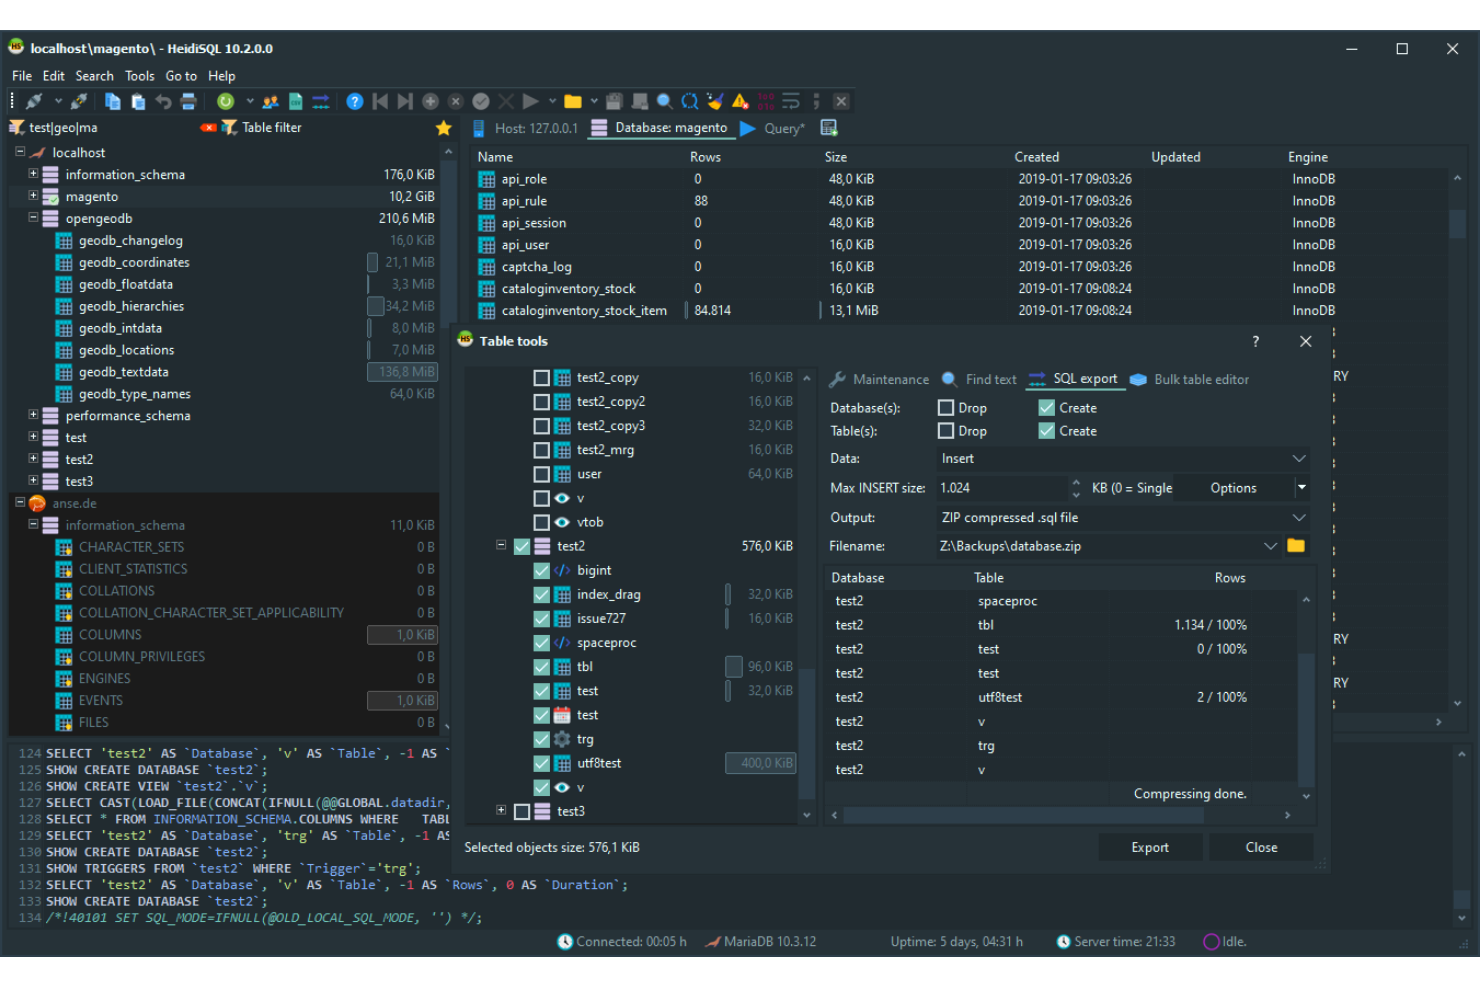Open the Tools menu
The image size is (1480, 987).
point(139,75)
